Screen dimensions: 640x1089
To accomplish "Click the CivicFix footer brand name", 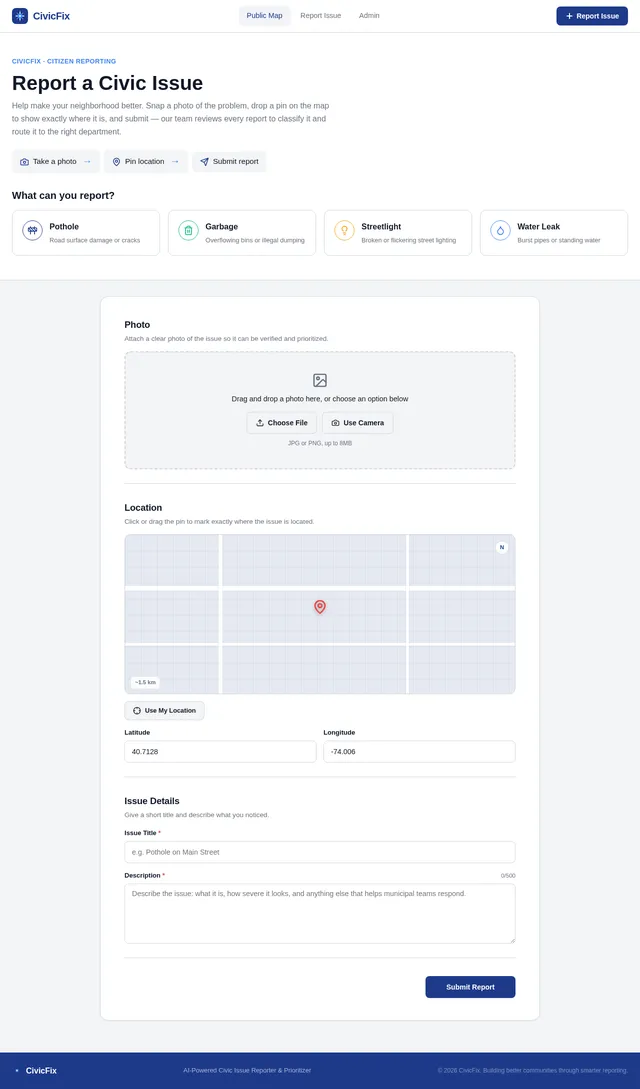I will point(42,1070).
